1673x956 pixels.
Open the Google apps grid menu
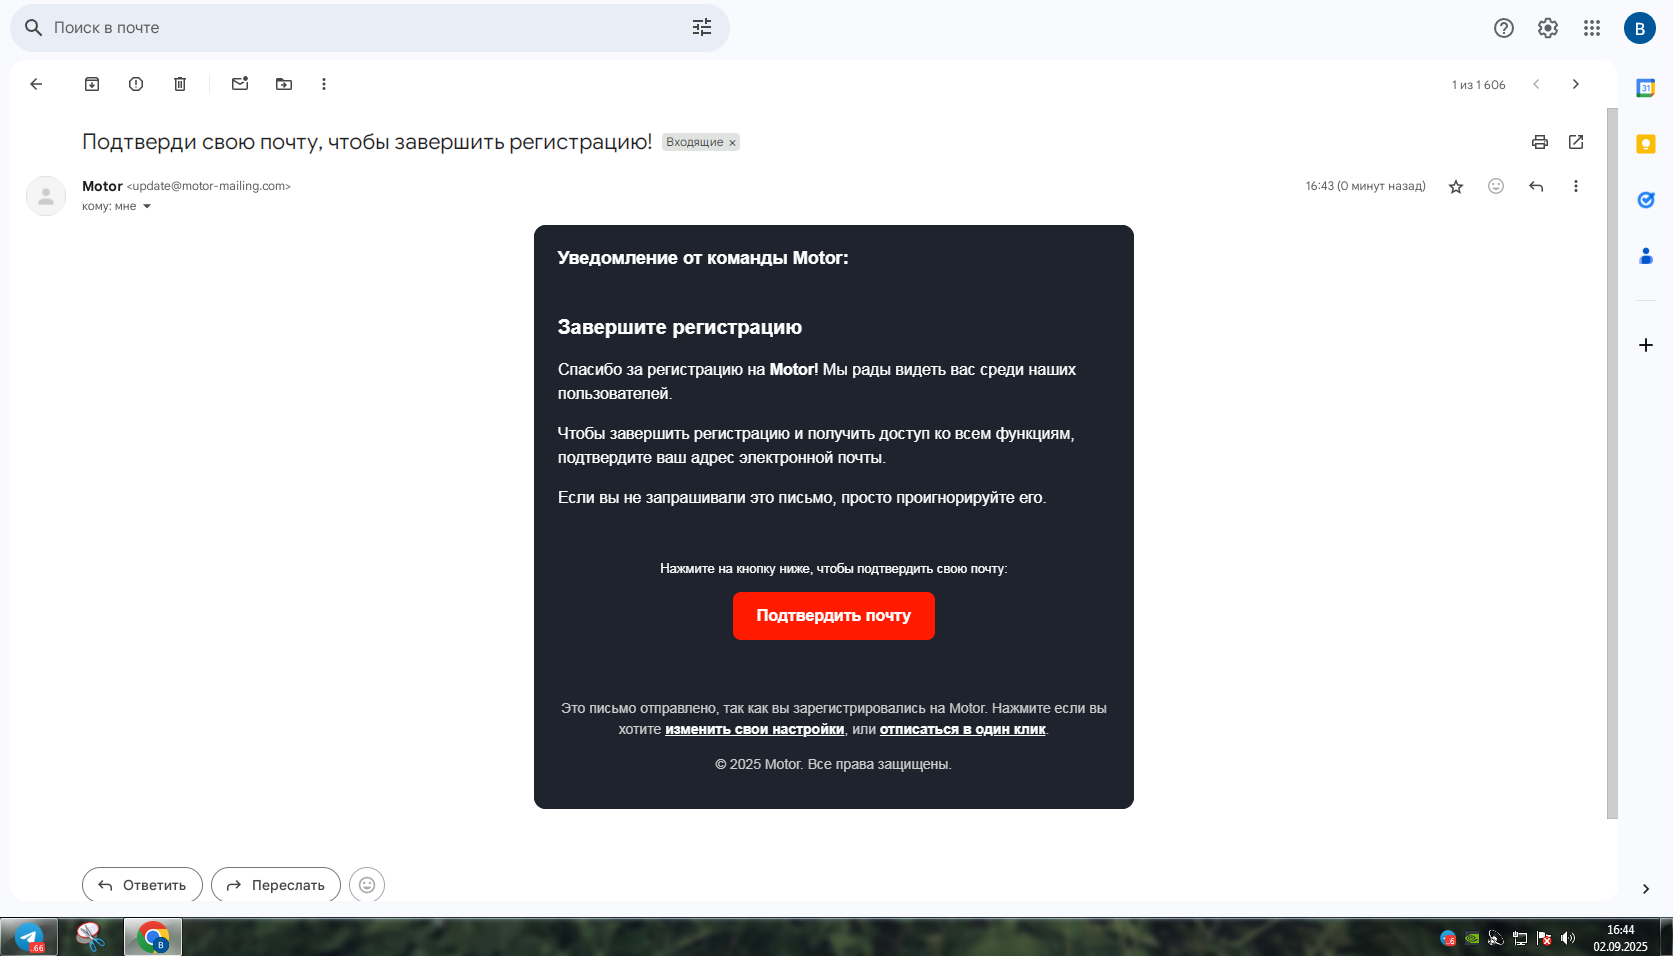pyautogui.click(x=1592, y=28)
